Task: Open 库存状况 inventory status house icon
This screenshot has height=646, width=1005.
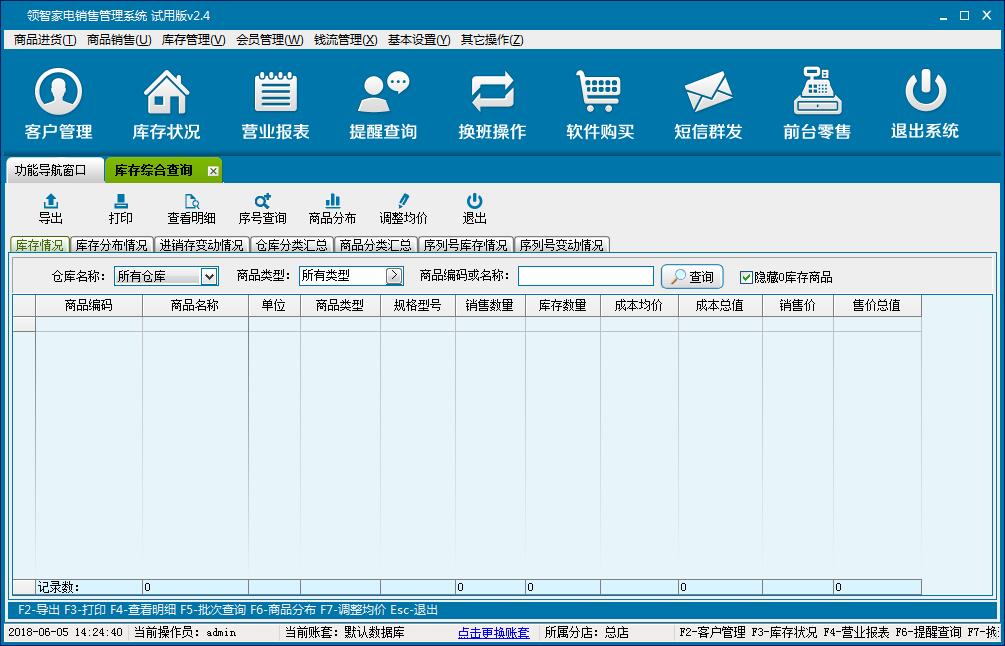Action: [x=166, y=104]
